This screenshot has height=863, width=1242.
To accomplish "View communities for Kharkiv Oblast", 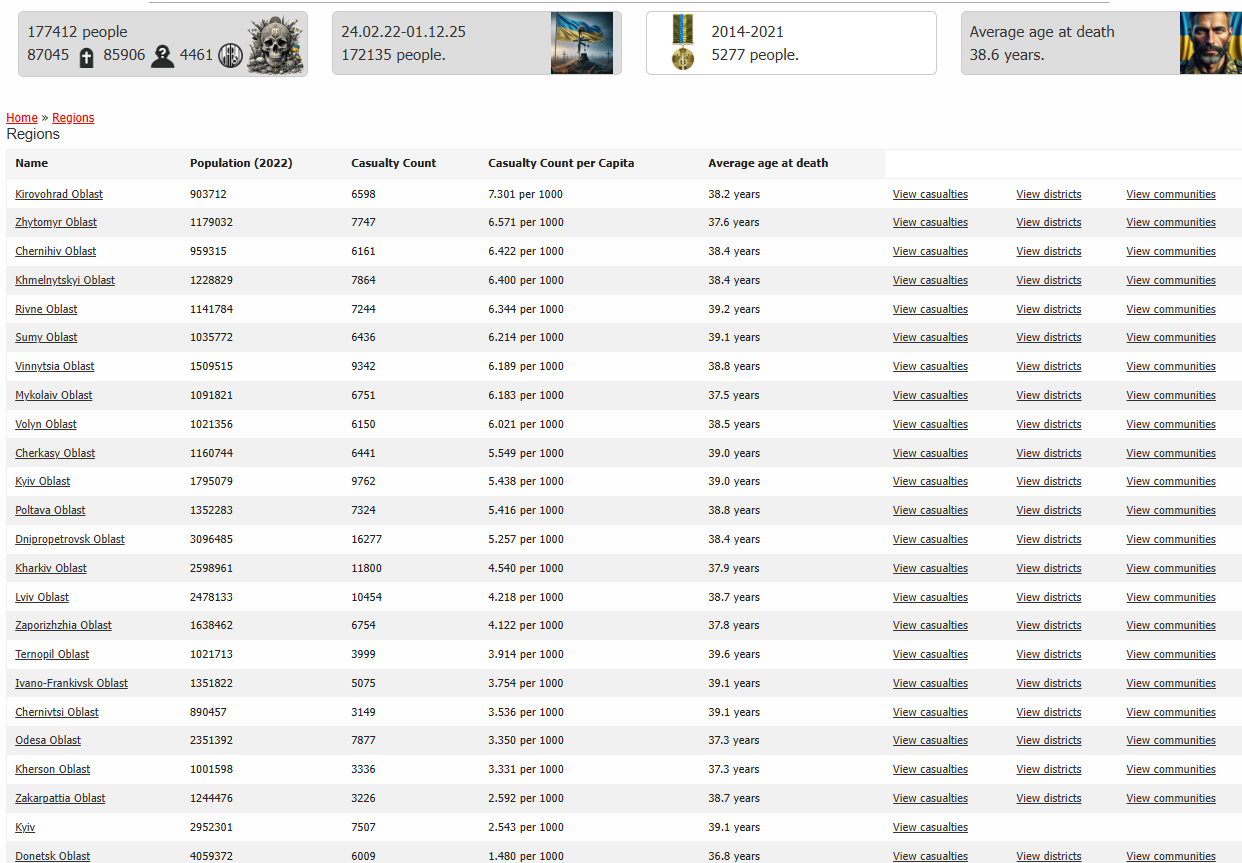I will pyautogui.click(x=1170, y=568).
